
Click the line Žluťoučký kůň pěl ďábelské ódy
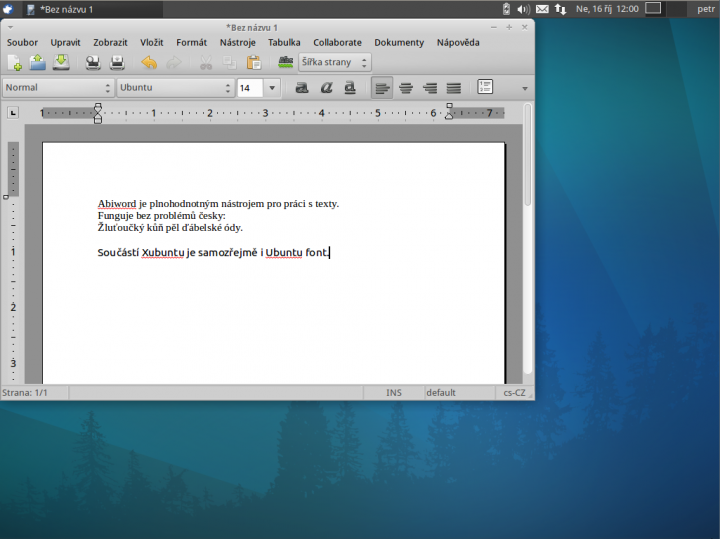point(170,228)
